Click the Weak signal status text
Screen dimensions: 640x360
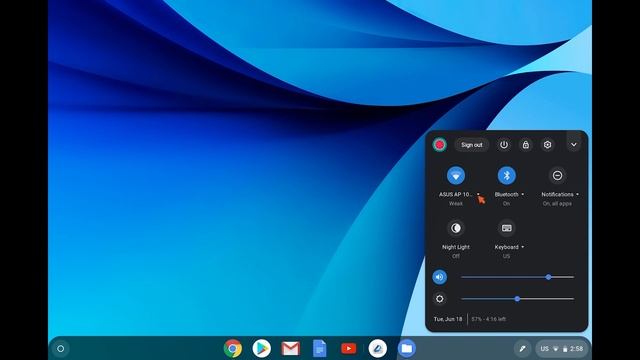456,204
